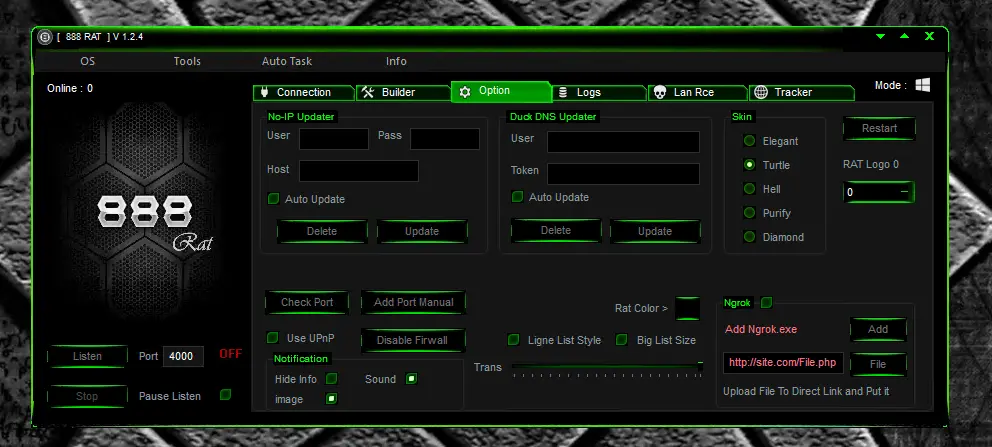
Task: Click the Disable Firwall button
Action: 412,340
